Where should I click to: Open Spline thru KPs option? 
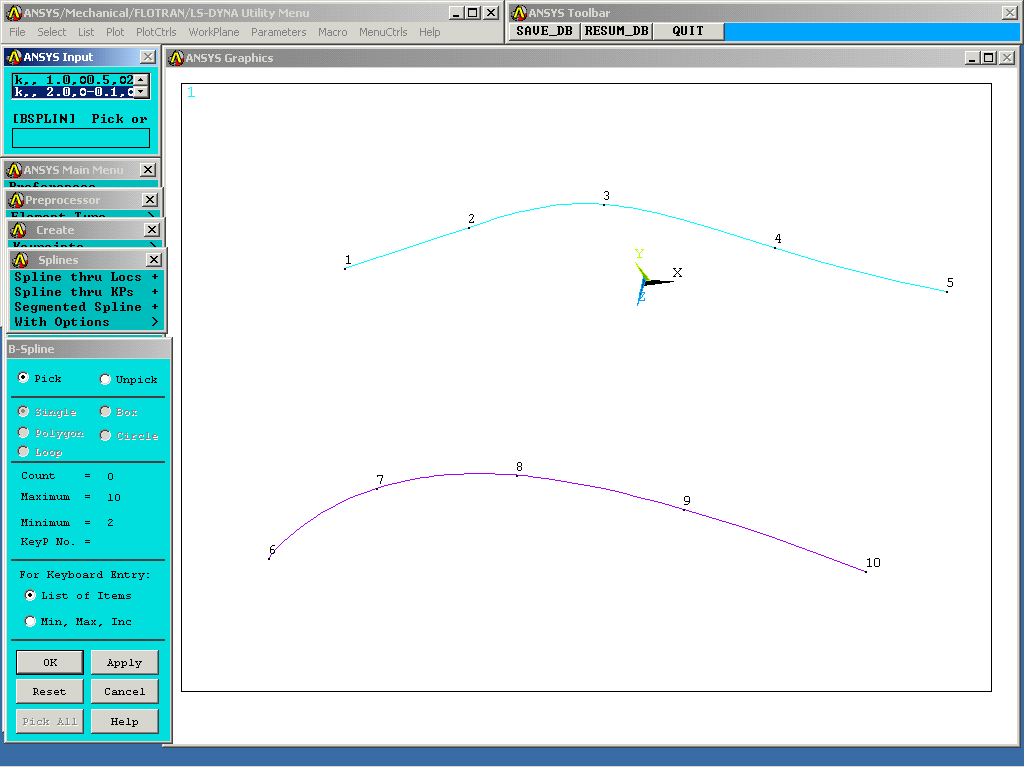click(86, 292)
